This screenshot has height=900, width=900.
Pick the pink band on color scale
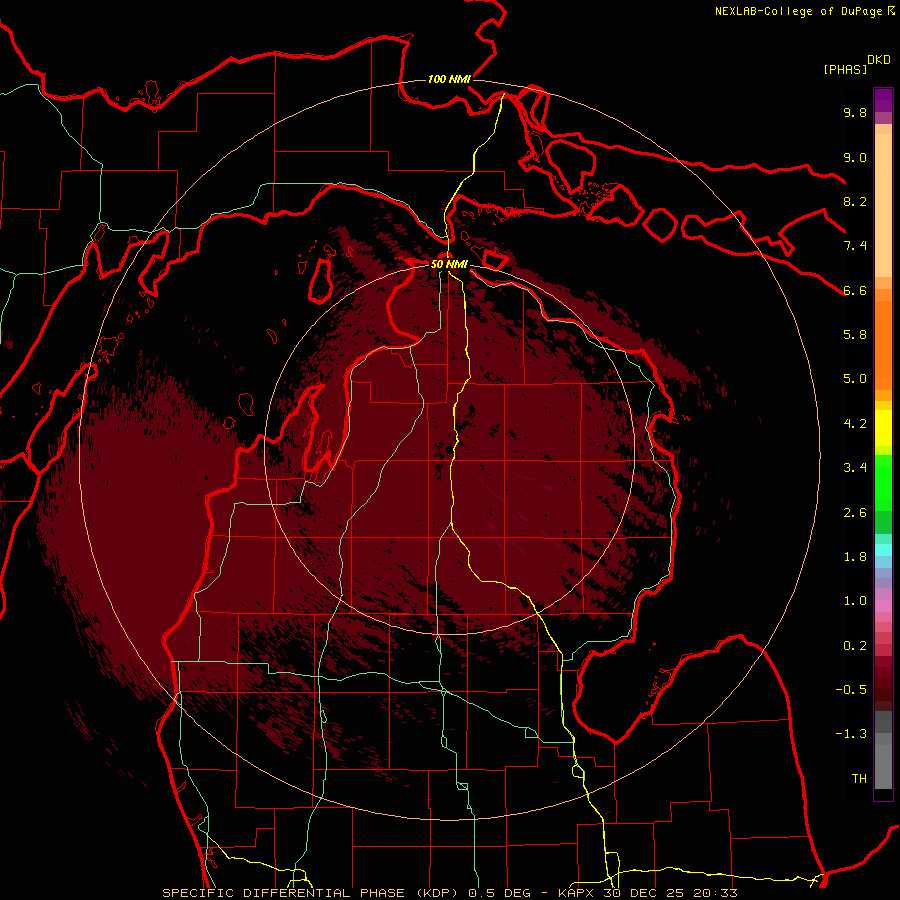[x=883, y=607]
